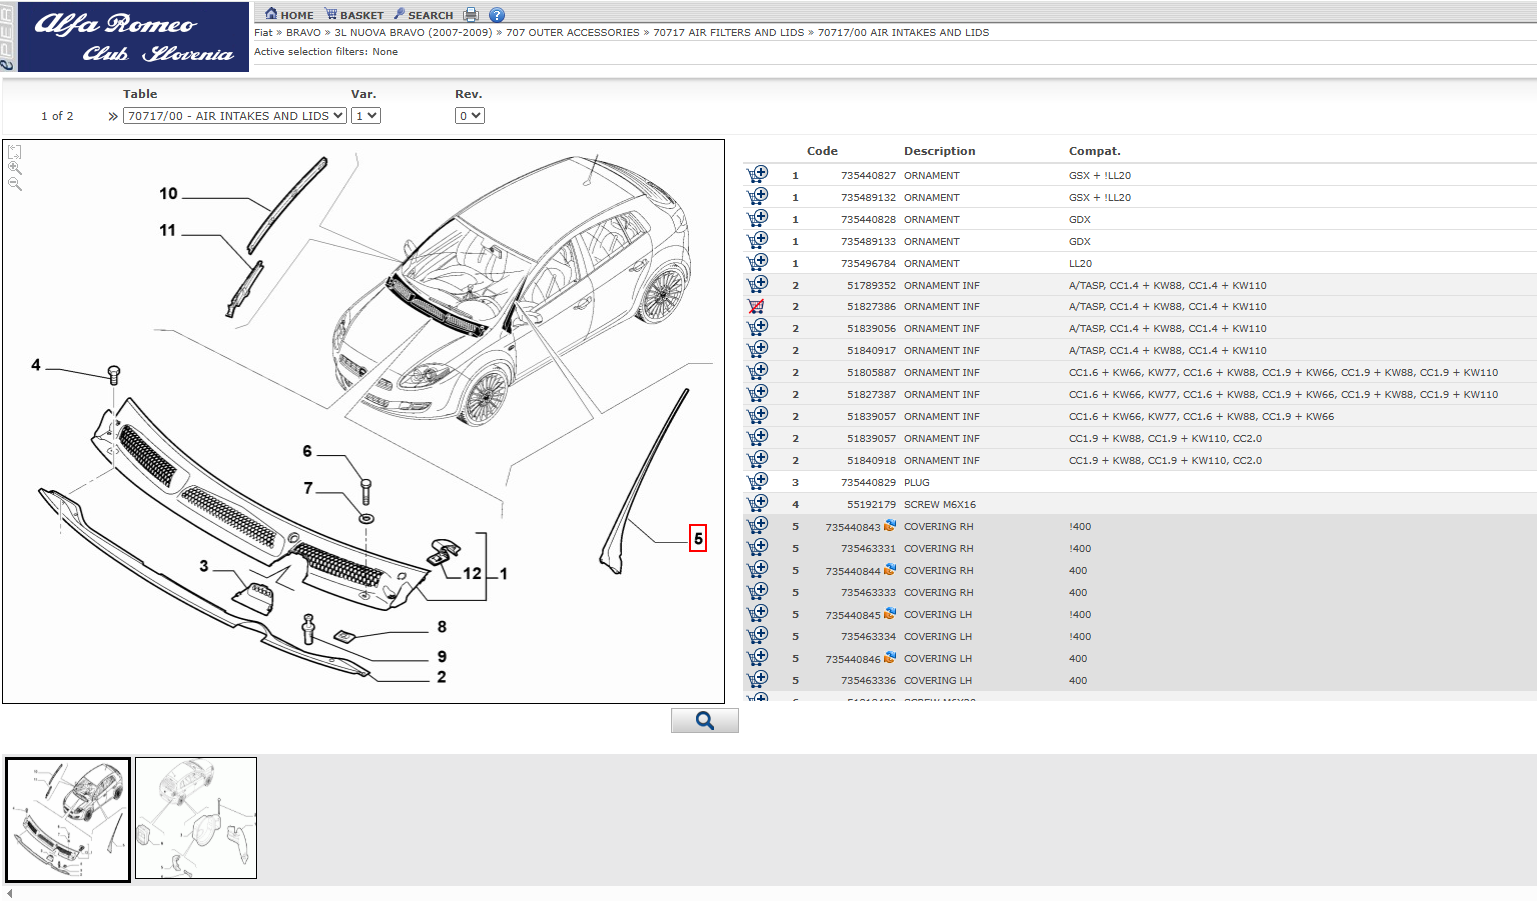Click replacement icon next to code 735440843
Image resolution: width=1537 pixels, height=905 pixels.
(890, 526)
